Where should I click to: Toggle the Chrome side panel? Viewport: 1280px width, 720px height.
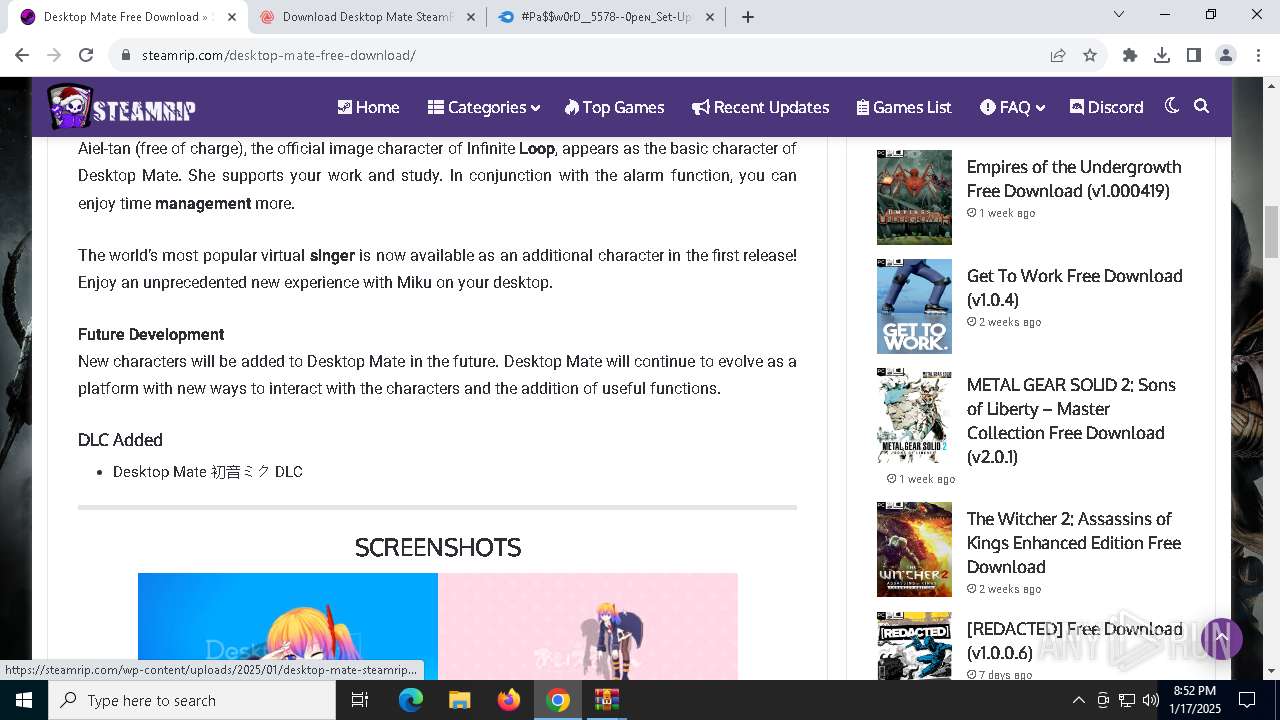click(1194, 55)
